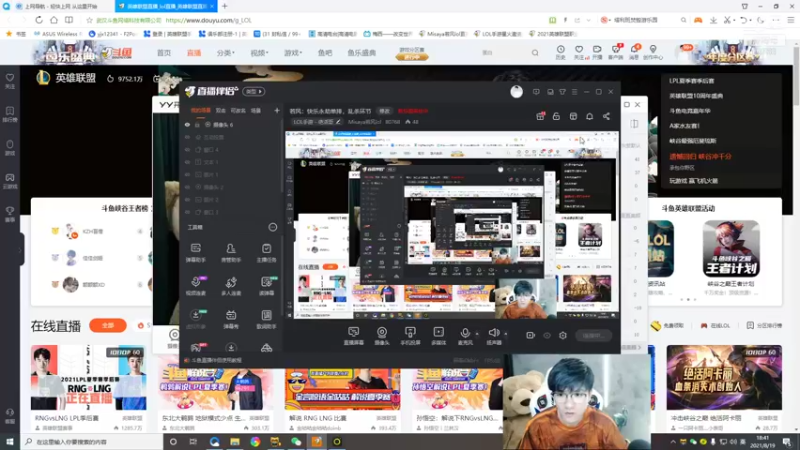Click the 分区排行榜 link
Screen dimensions: 800x450
(764, 325)
